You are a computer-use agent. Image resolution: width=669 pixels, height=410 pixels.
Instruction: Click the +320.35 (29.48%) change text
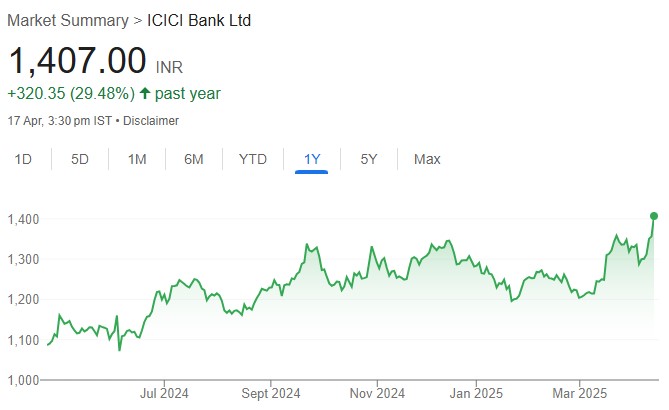click(68, 94)
